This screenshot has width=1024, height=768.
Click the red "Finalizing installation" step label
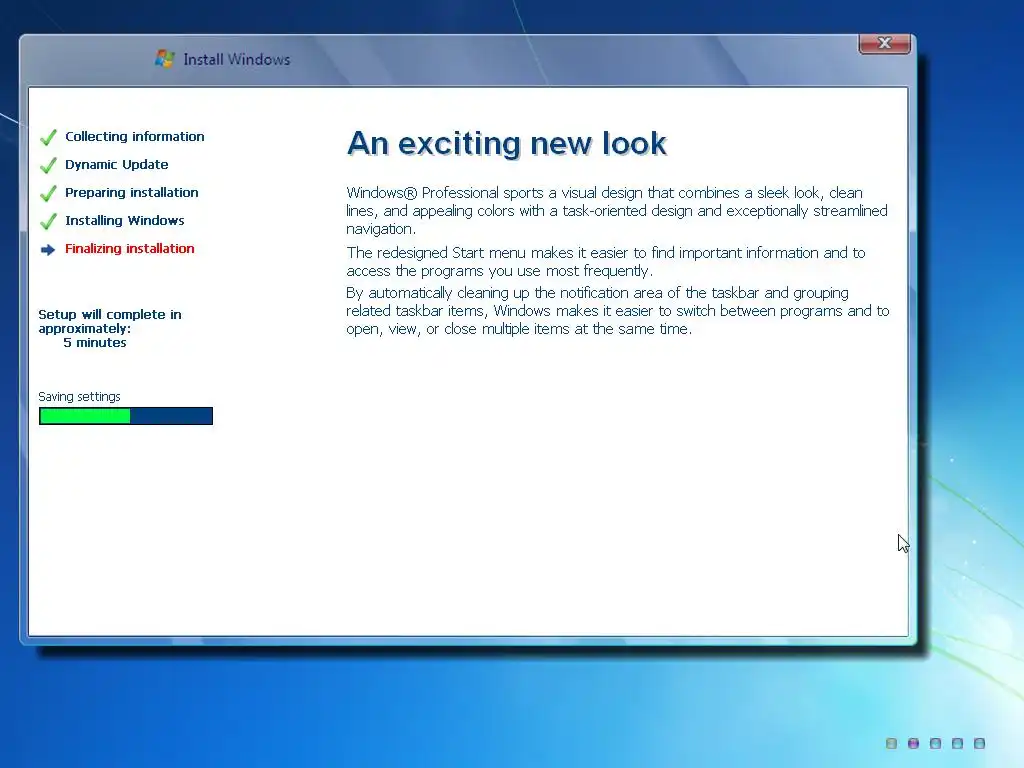(129, 249)
